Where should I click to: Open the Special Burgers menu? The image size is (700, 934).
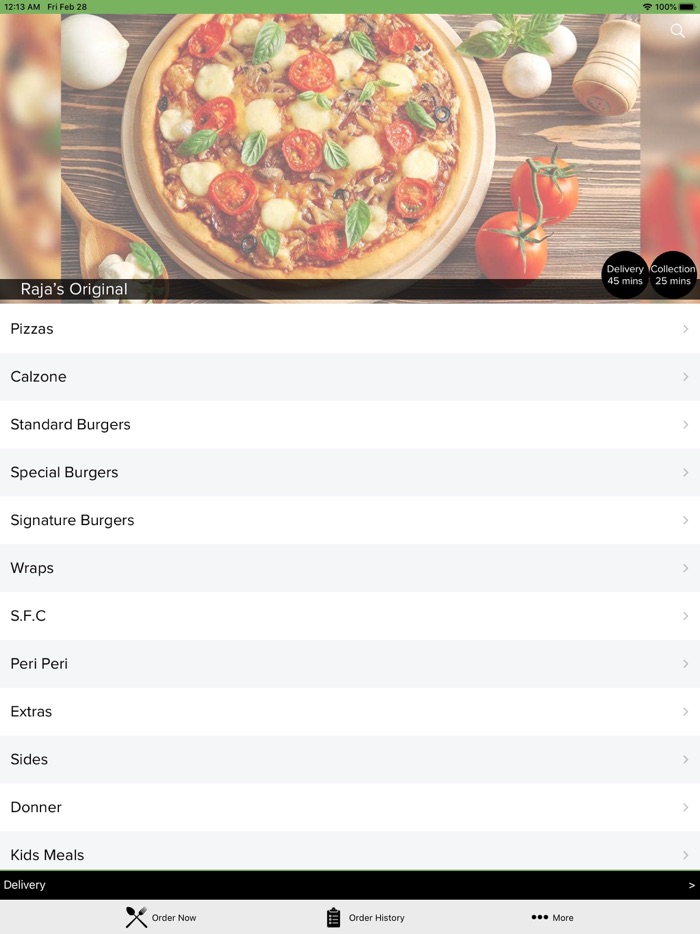click(x=350, y=472)
